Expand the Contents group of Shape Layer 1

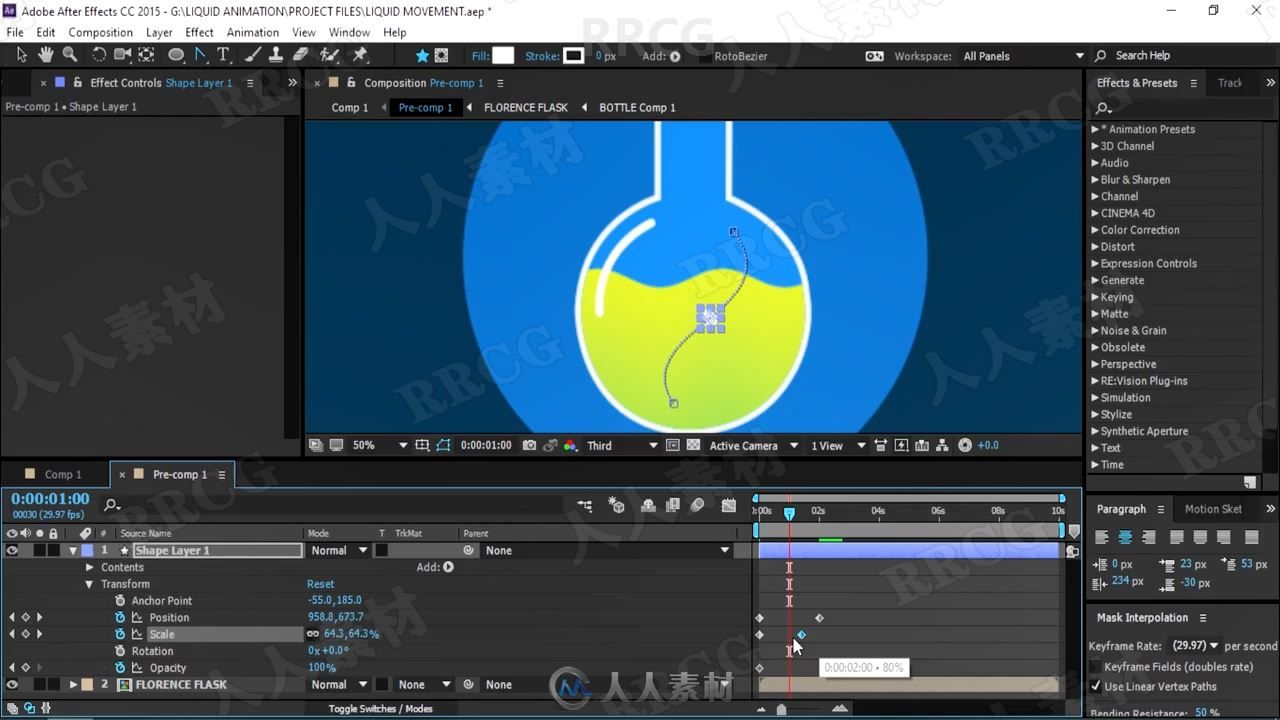pyautogui.click(x=90, y=568)
